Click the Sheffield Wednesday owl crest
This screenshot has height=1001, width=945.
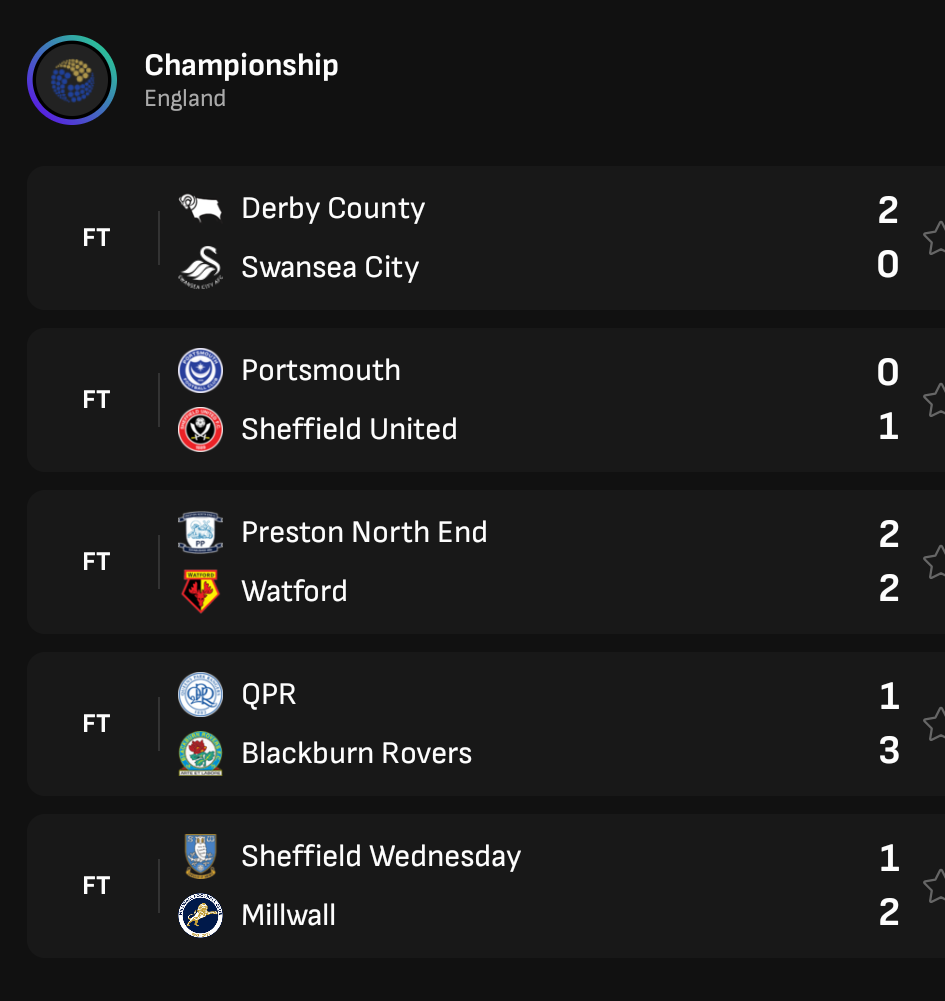coord(200,857)
